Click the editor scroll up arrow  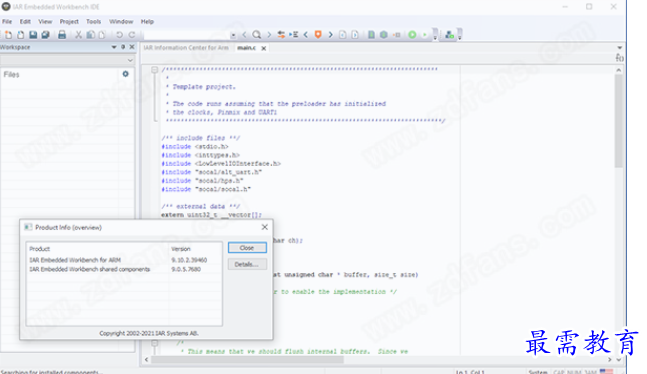(618, 70)
